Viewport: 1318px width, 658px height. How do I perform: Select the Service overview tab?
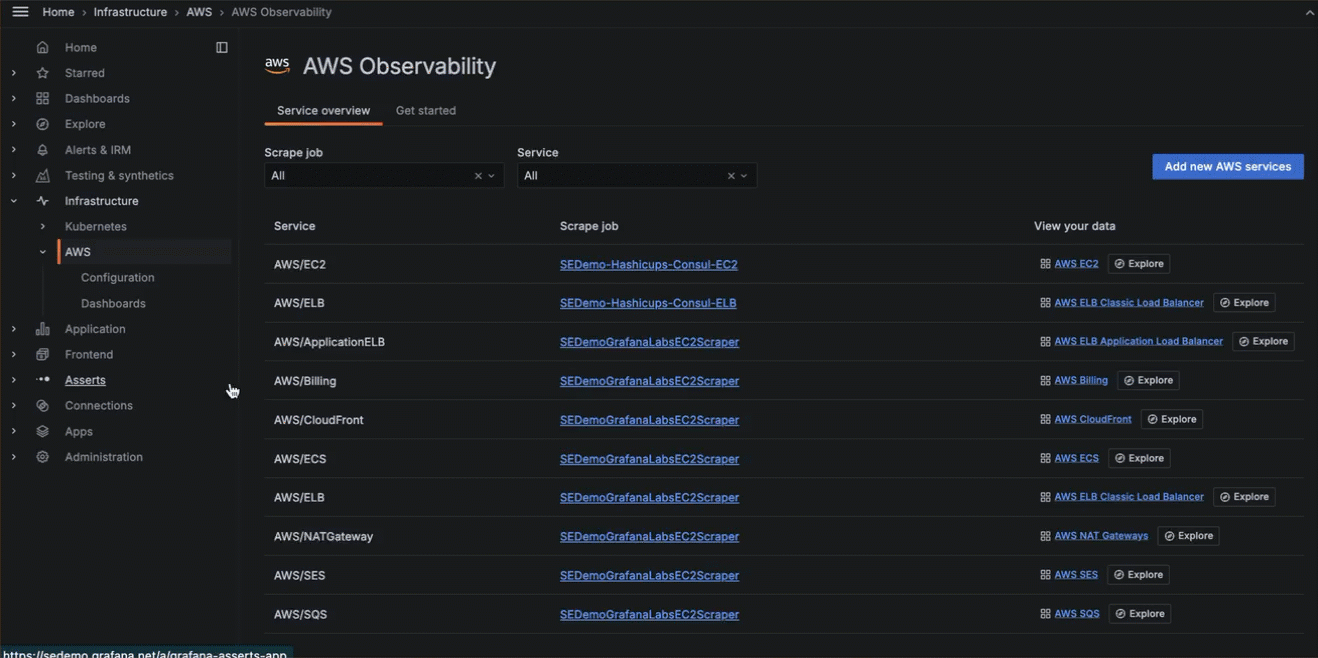323,111
